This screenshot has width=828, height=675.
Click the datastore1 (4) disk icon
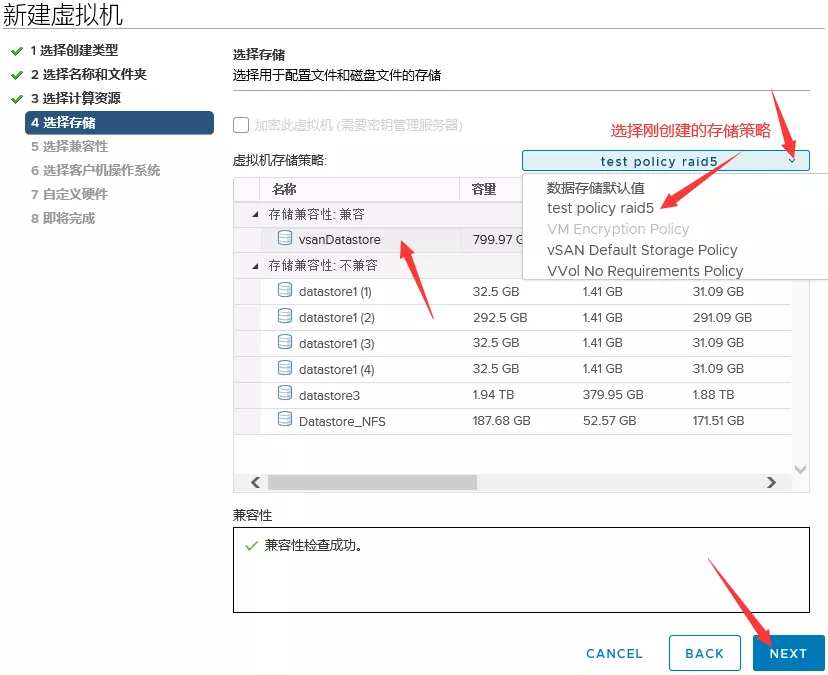click(285, 369)
